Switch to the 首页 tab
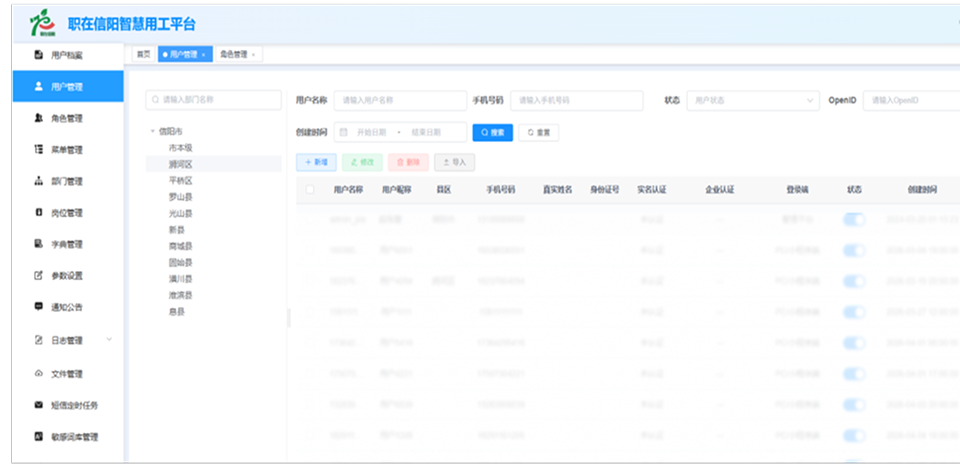 pos(143,54)
